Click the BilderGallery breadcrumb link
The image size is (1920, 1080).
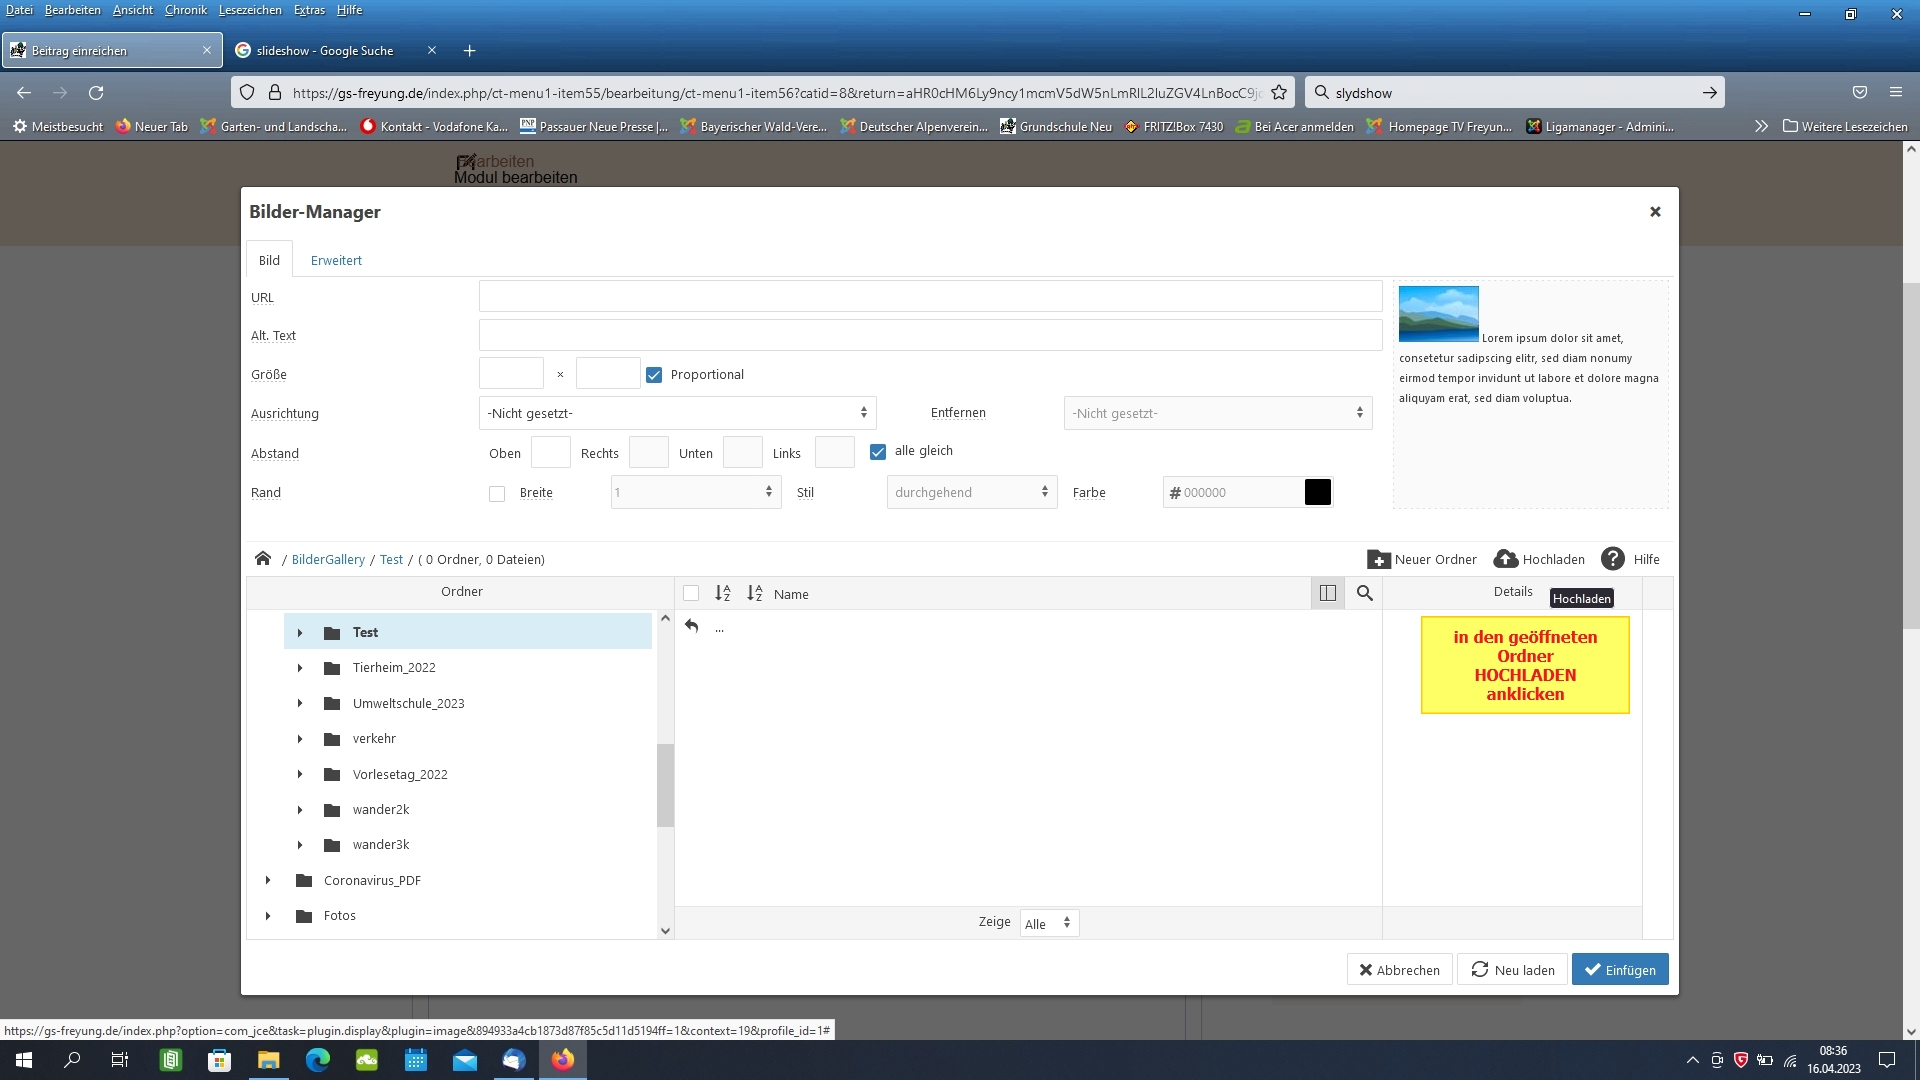328,560
